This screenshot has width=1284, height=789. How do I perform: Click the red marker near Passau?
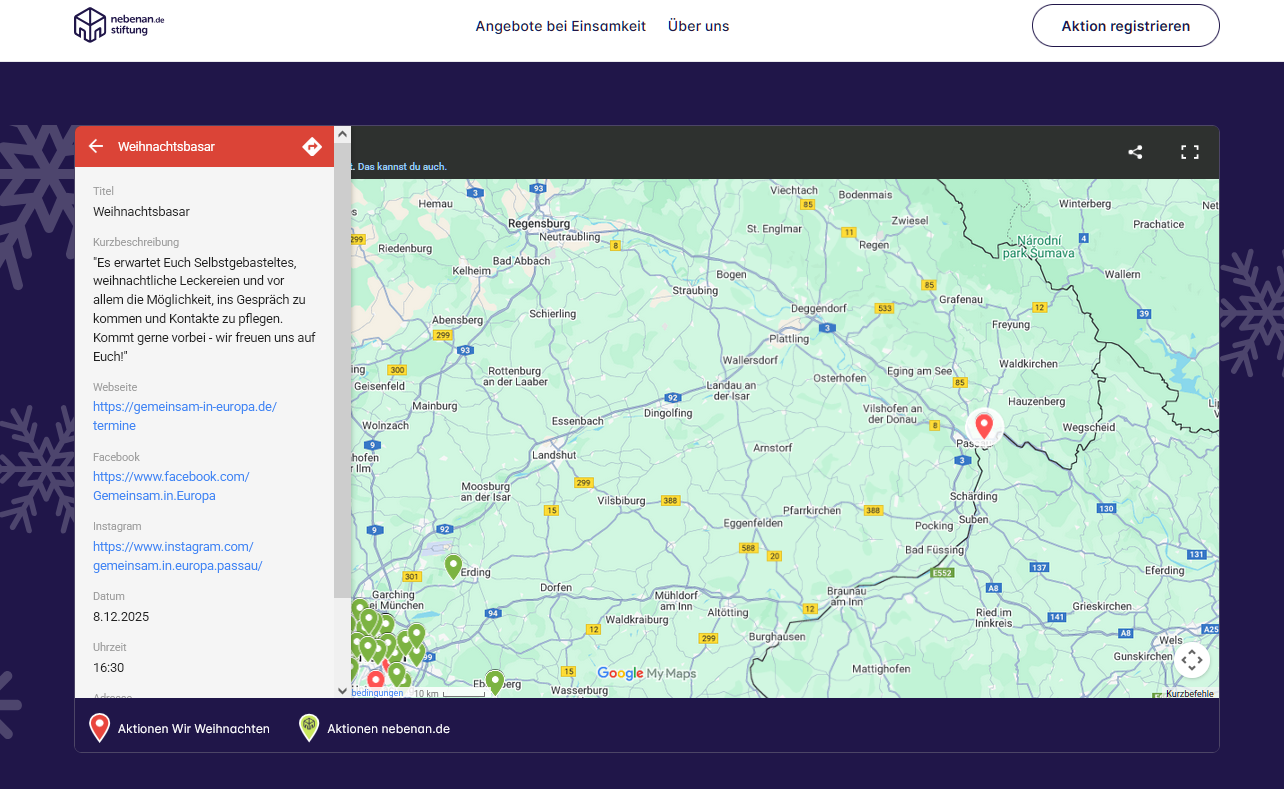coord(984,425)
